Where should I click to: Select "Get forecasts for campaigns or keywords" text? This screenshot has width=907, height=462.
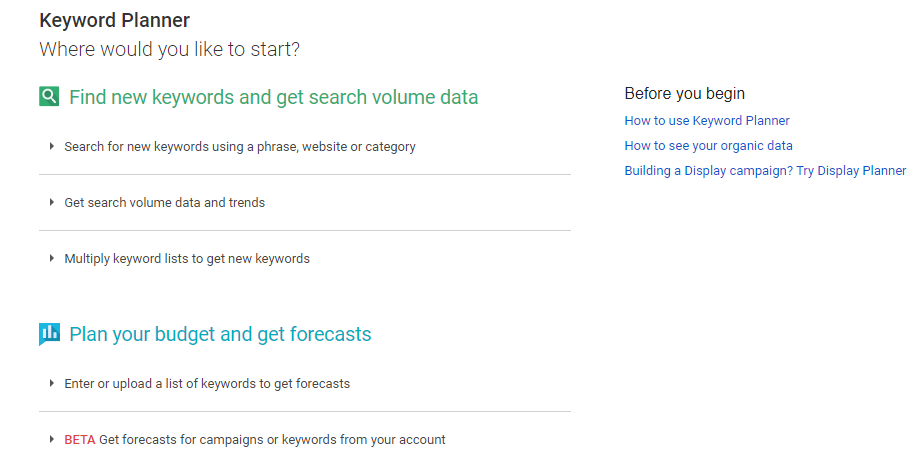[272, 440]
